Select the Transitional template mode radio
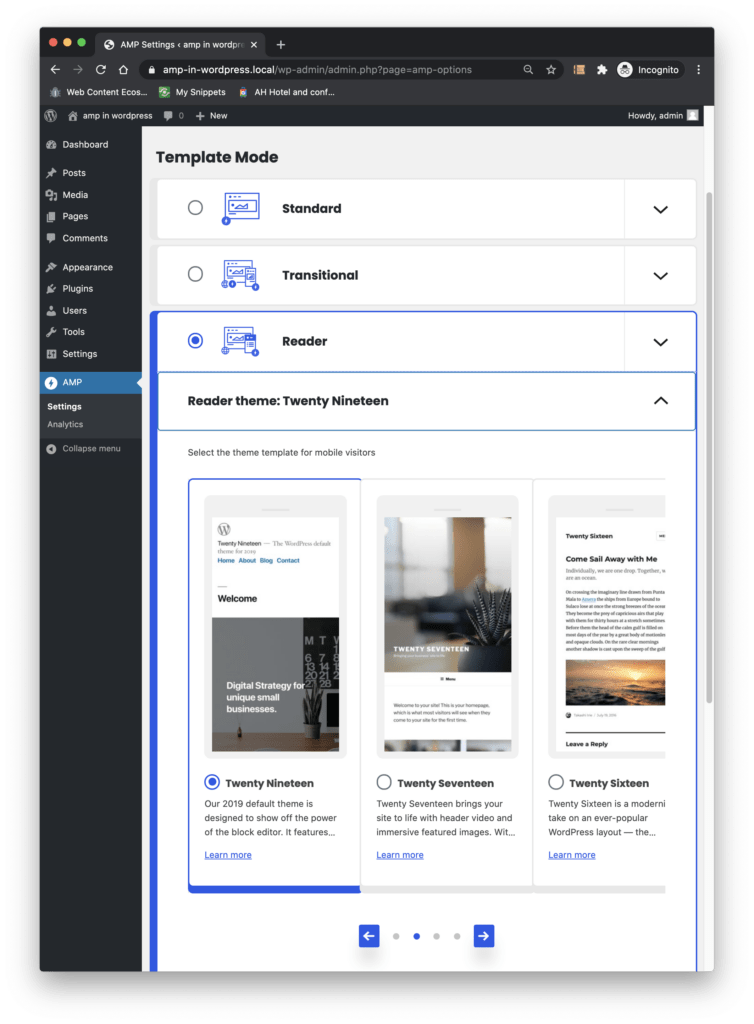 (x=195, y=274)
